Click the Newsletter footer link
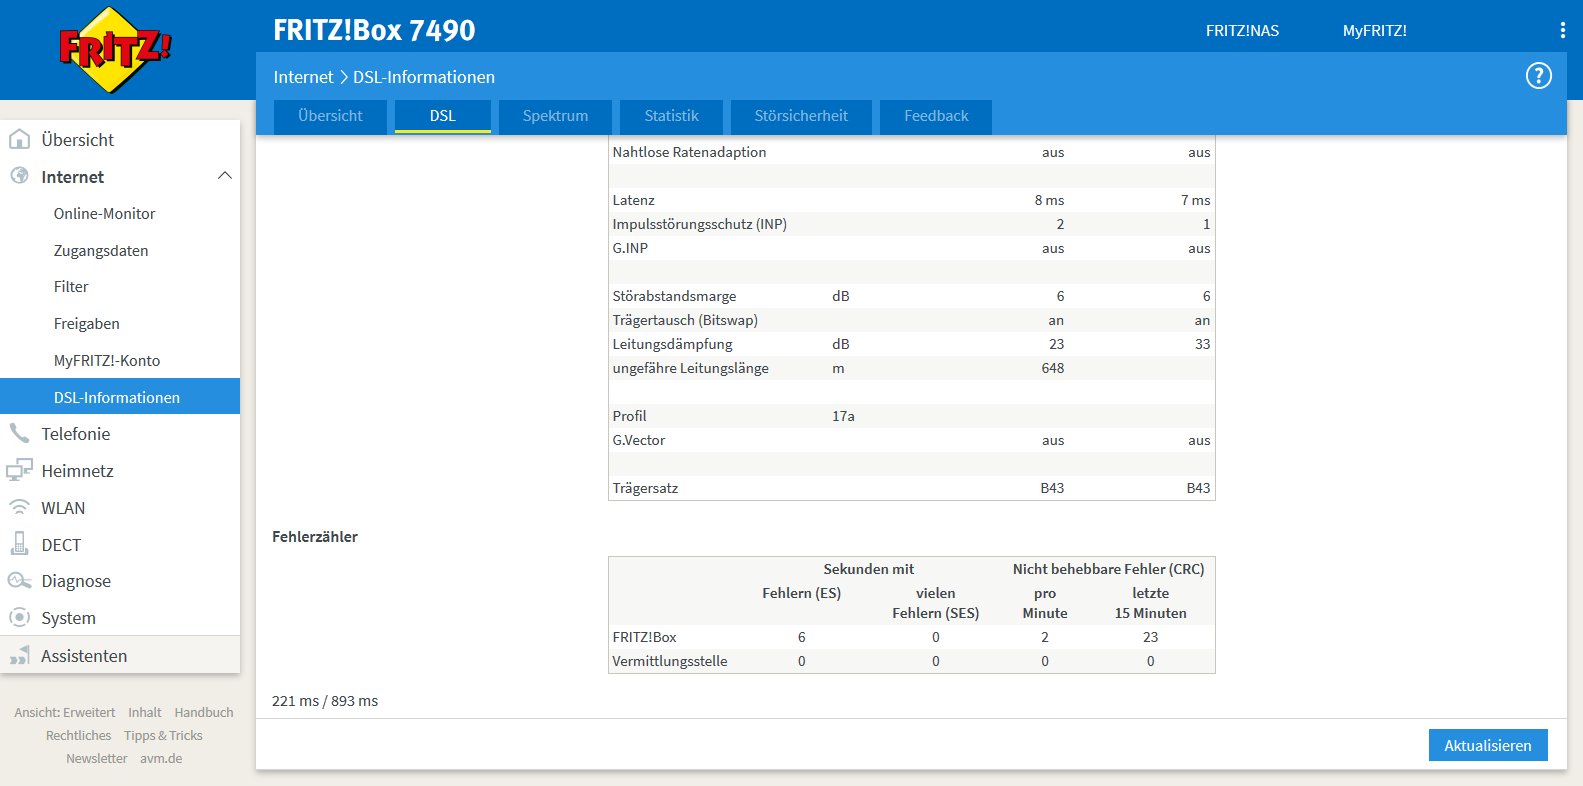Image resolution: width=1583 pixels, height=786 pixels. point(97,759)
